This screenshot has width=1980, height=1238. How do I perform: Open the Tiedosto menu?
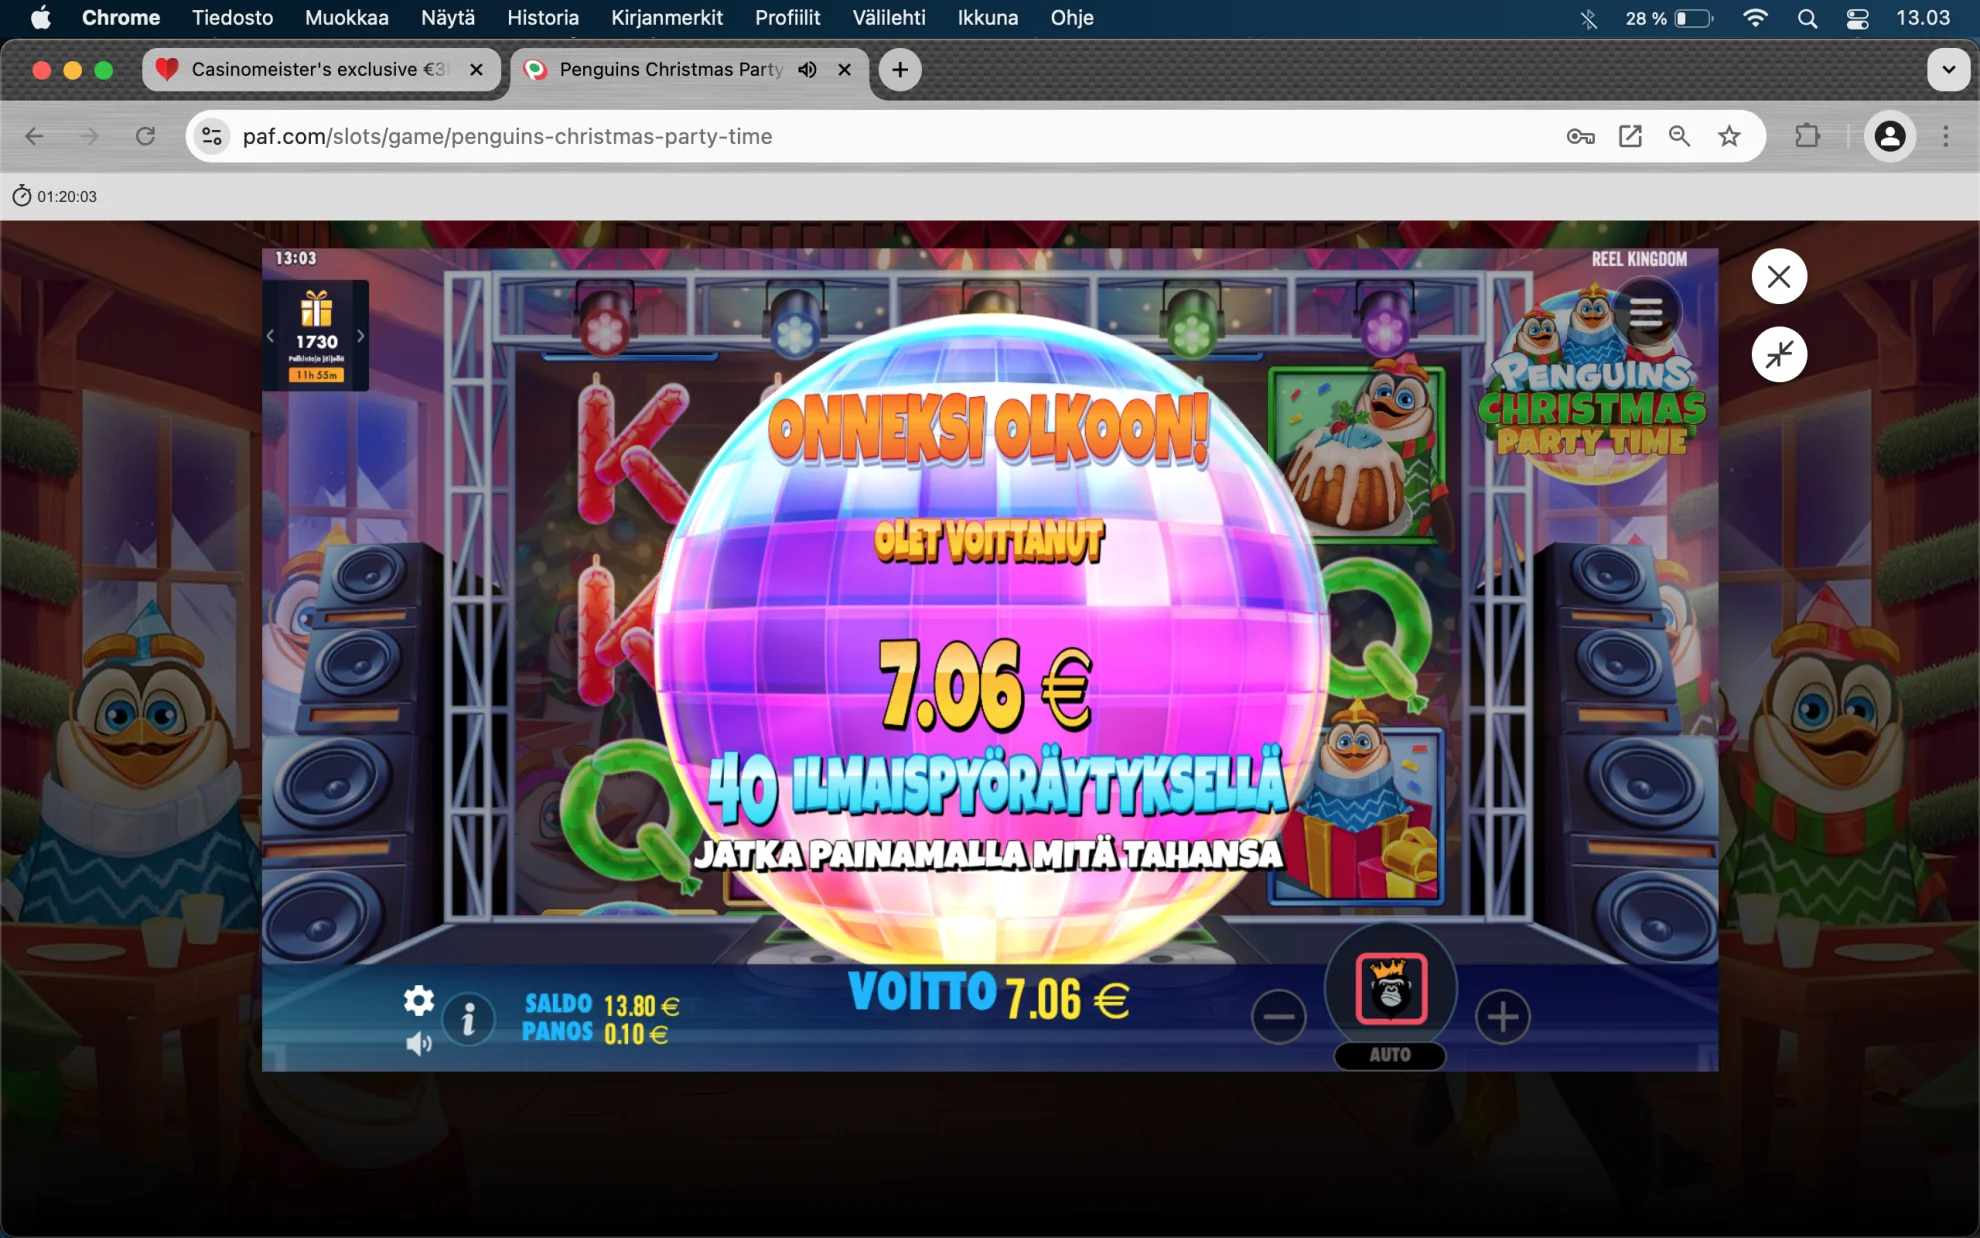point(232,18)
